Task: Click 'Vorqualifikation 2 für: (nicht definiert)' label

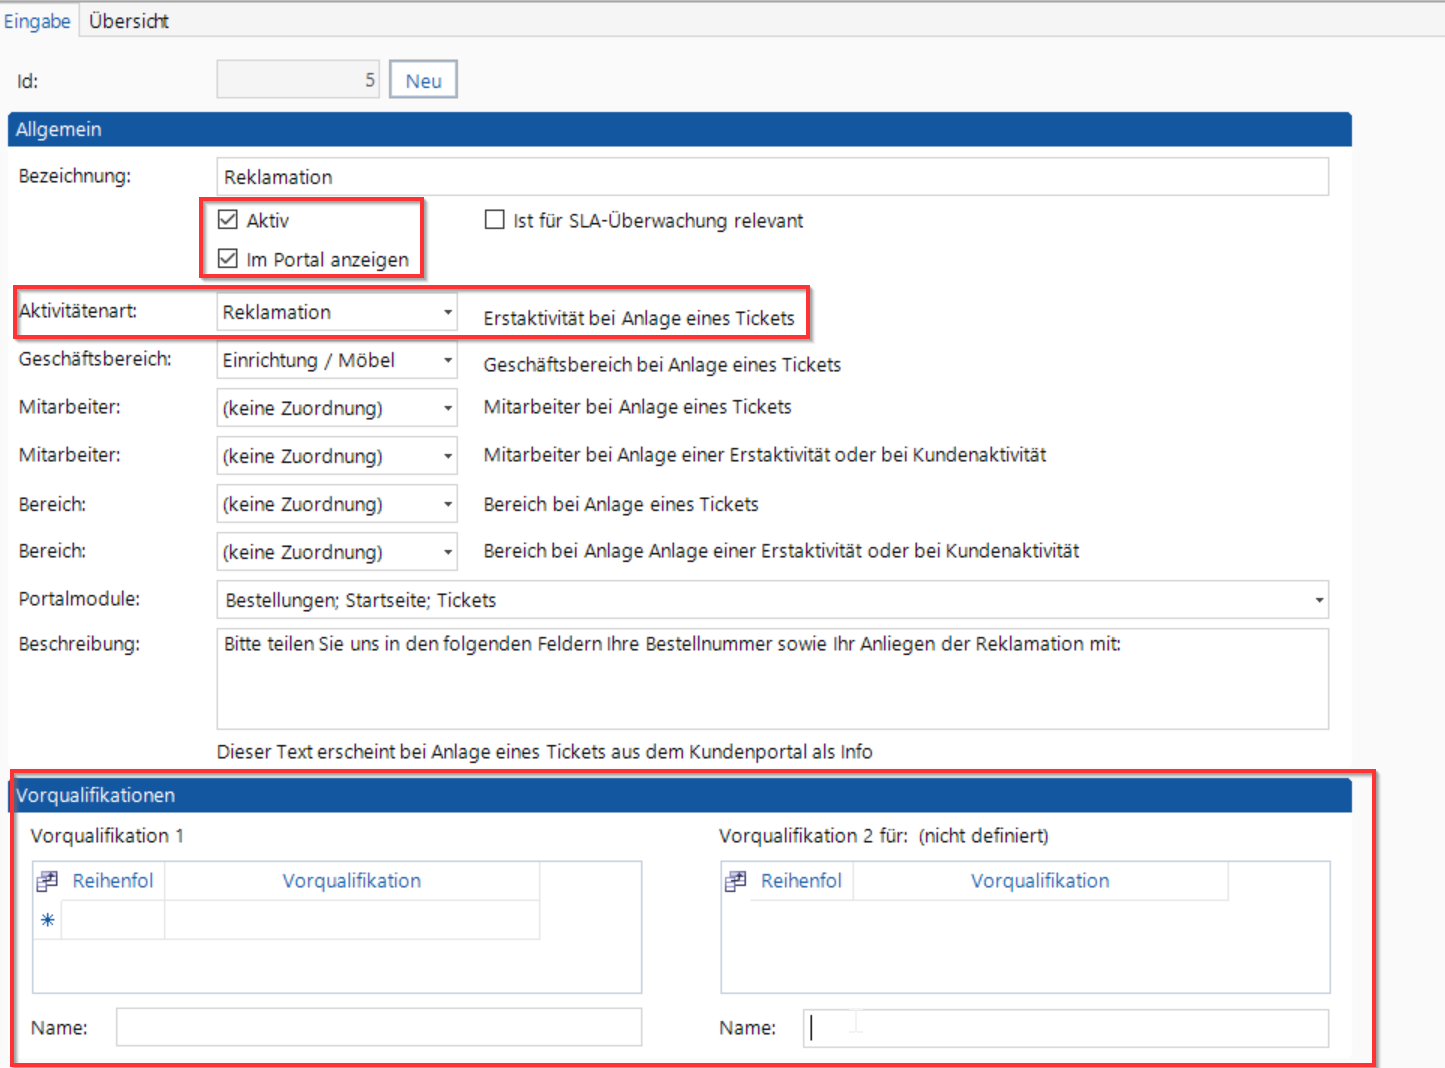Action: (x=884, y=836)
